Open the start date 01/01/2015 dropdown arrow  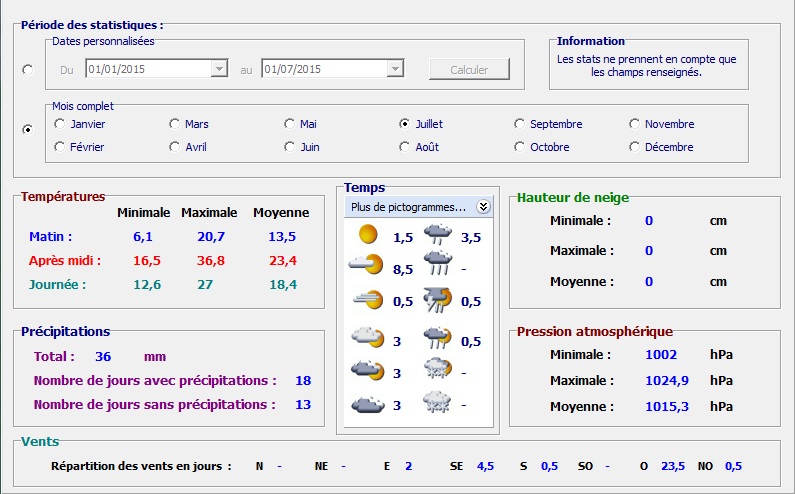(x=219, y=68)
